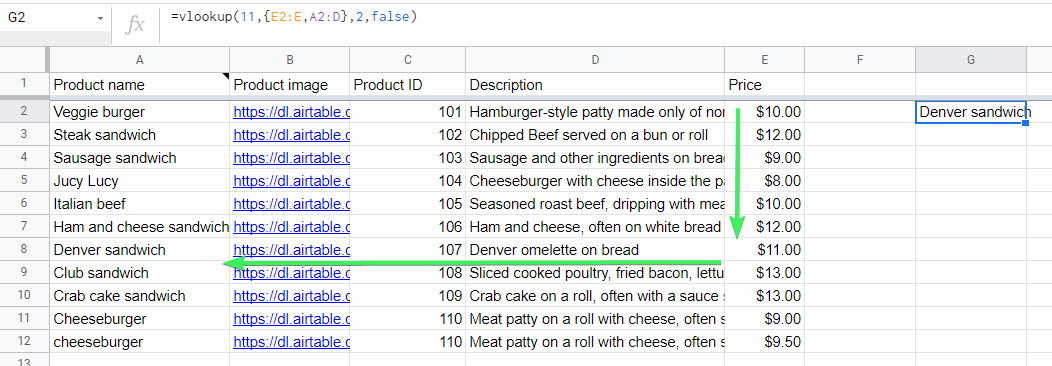Select column D header
1052x366 pixels.
click(595, 60)
